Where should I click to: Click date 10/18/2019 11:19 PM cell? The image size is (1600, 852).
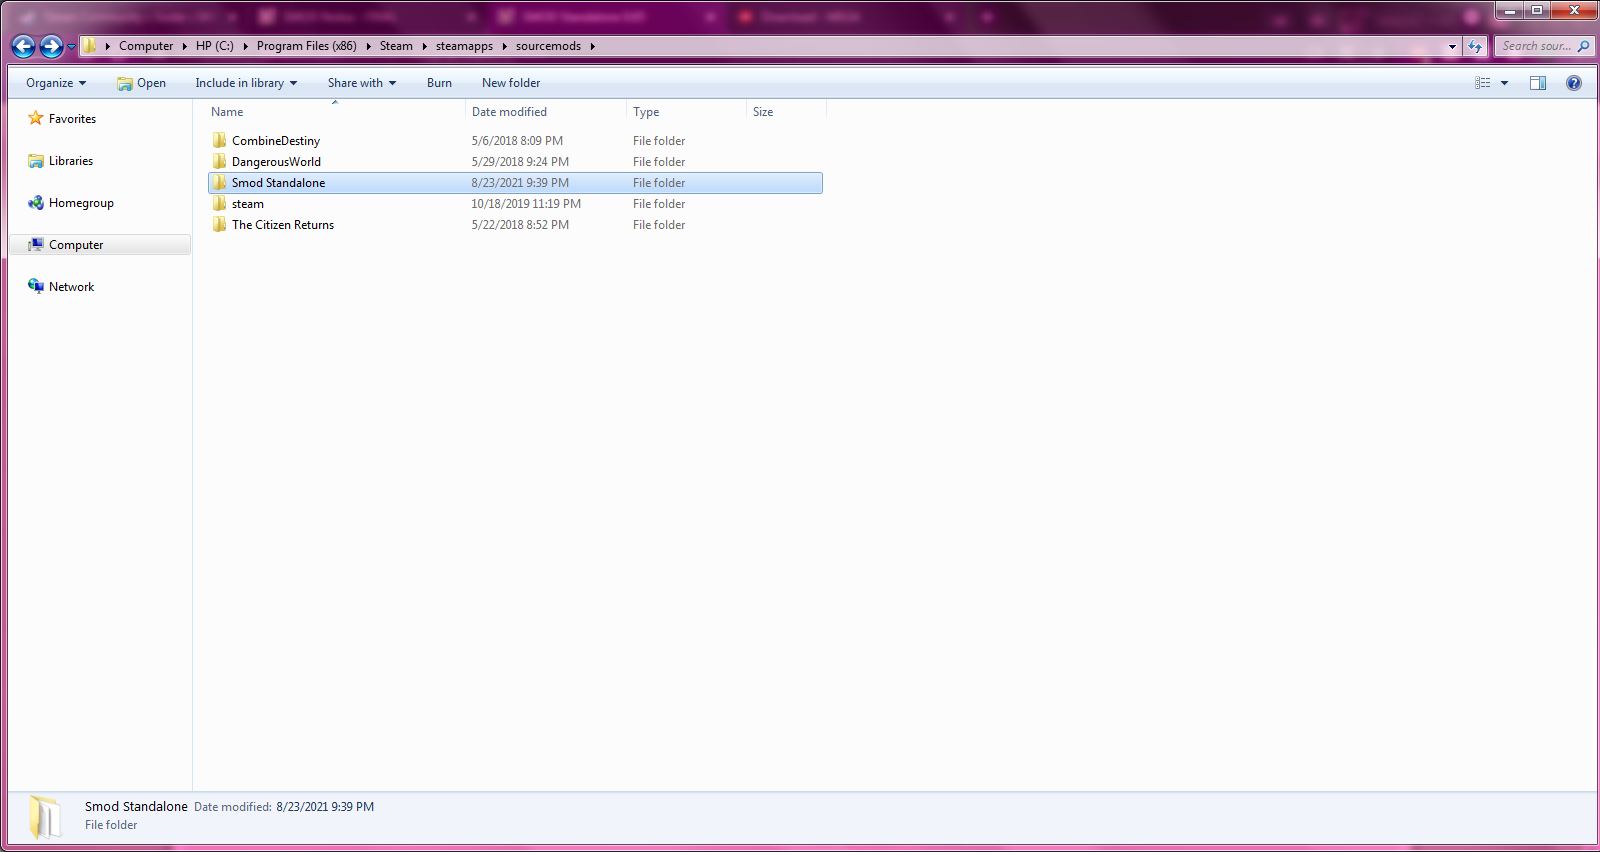coord(526,204)
